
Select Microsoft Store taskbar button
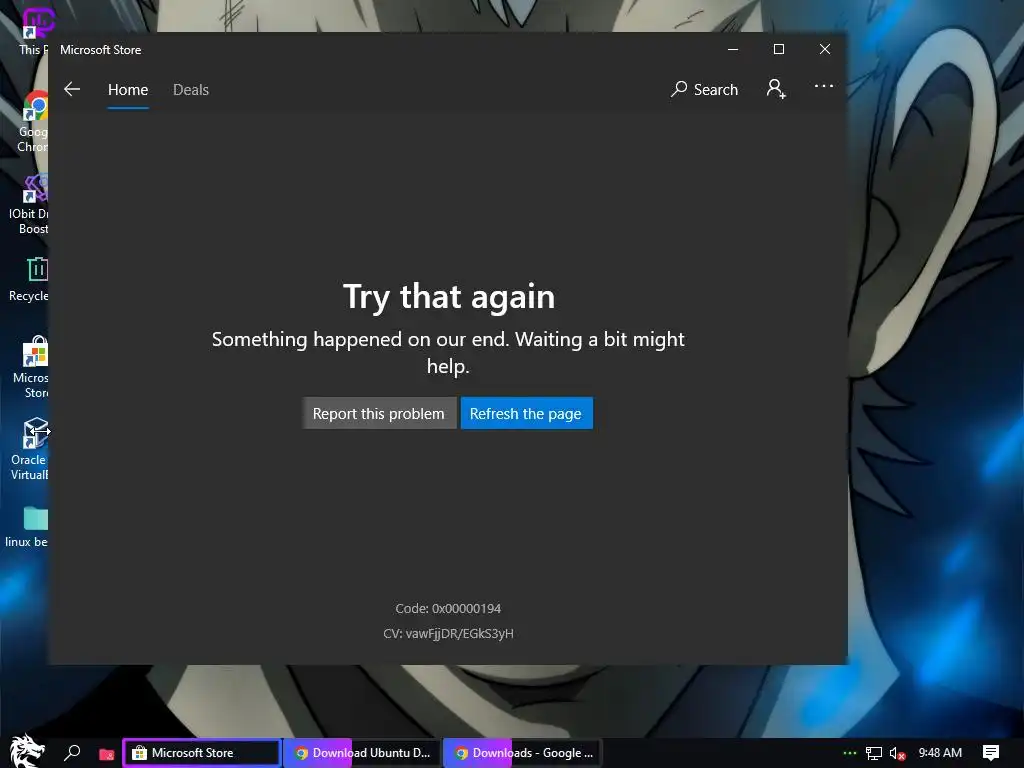(202, 753)
